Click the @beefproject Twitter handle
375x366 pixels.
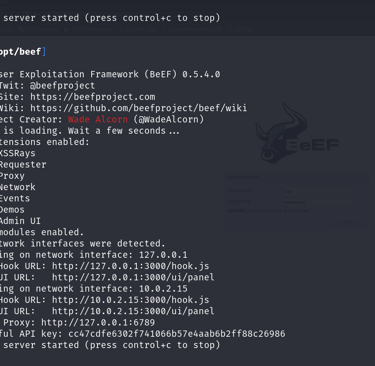[62, 86]
